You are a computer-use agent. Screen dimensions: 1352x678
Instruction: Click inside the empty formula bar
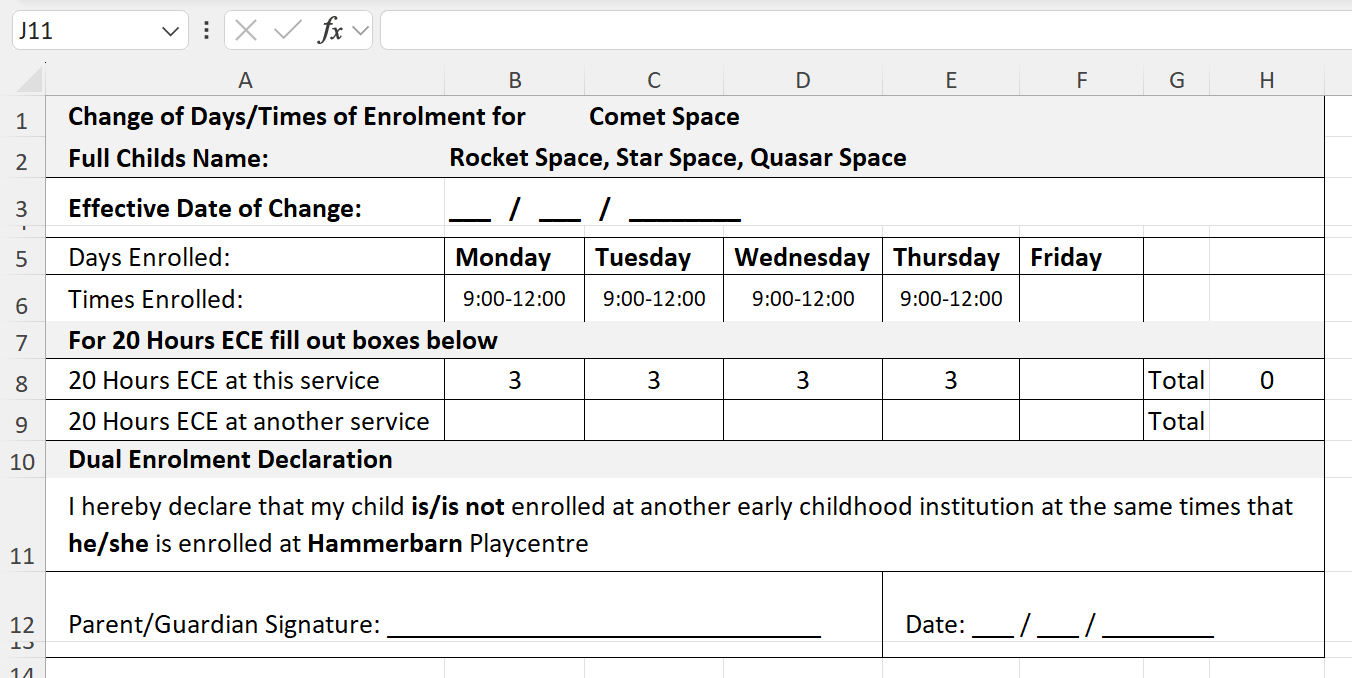[x=700, y=30]
